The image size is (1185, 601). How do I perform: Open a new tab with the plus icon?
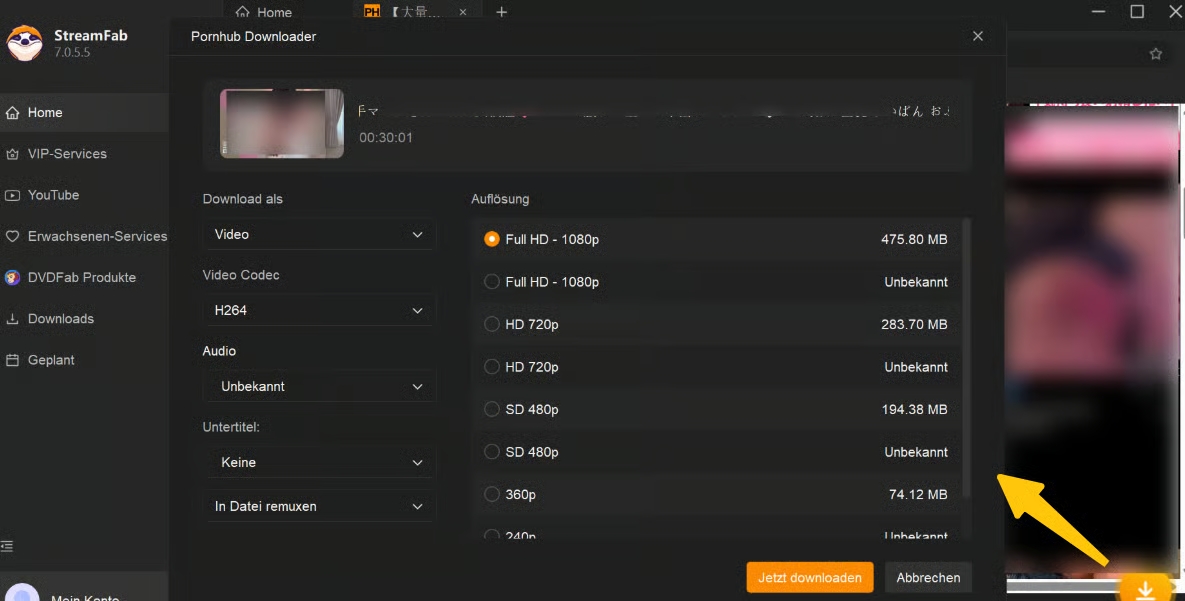[501, 12]
